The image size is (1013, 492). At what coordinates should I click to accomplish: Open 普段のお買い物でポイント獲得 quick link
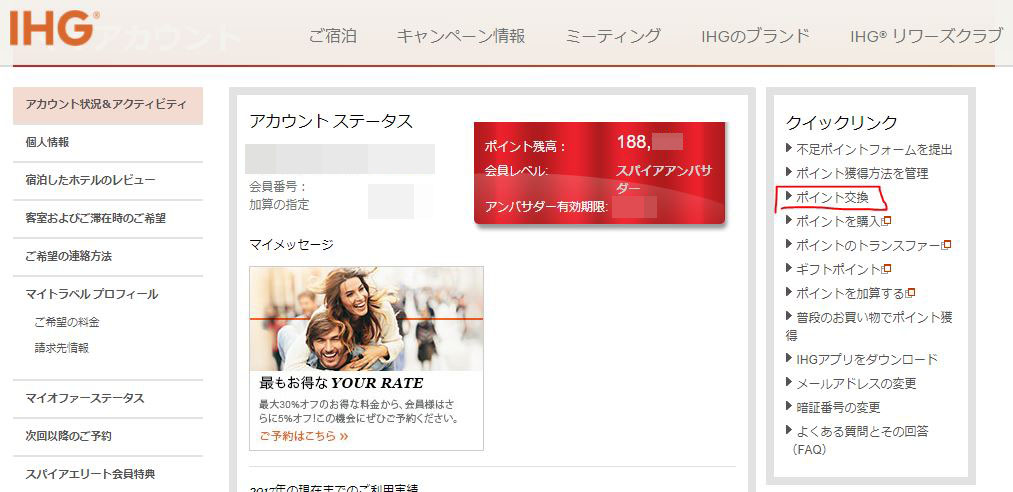point(869,326)
